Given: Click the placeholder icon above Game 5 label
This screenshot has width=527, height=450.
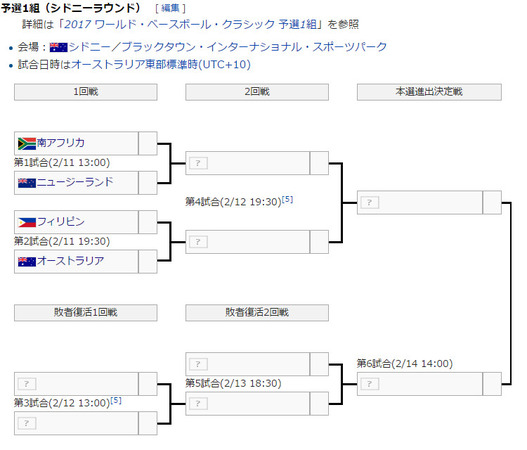Looking at the screenshot, I should (x=198, y=364).
